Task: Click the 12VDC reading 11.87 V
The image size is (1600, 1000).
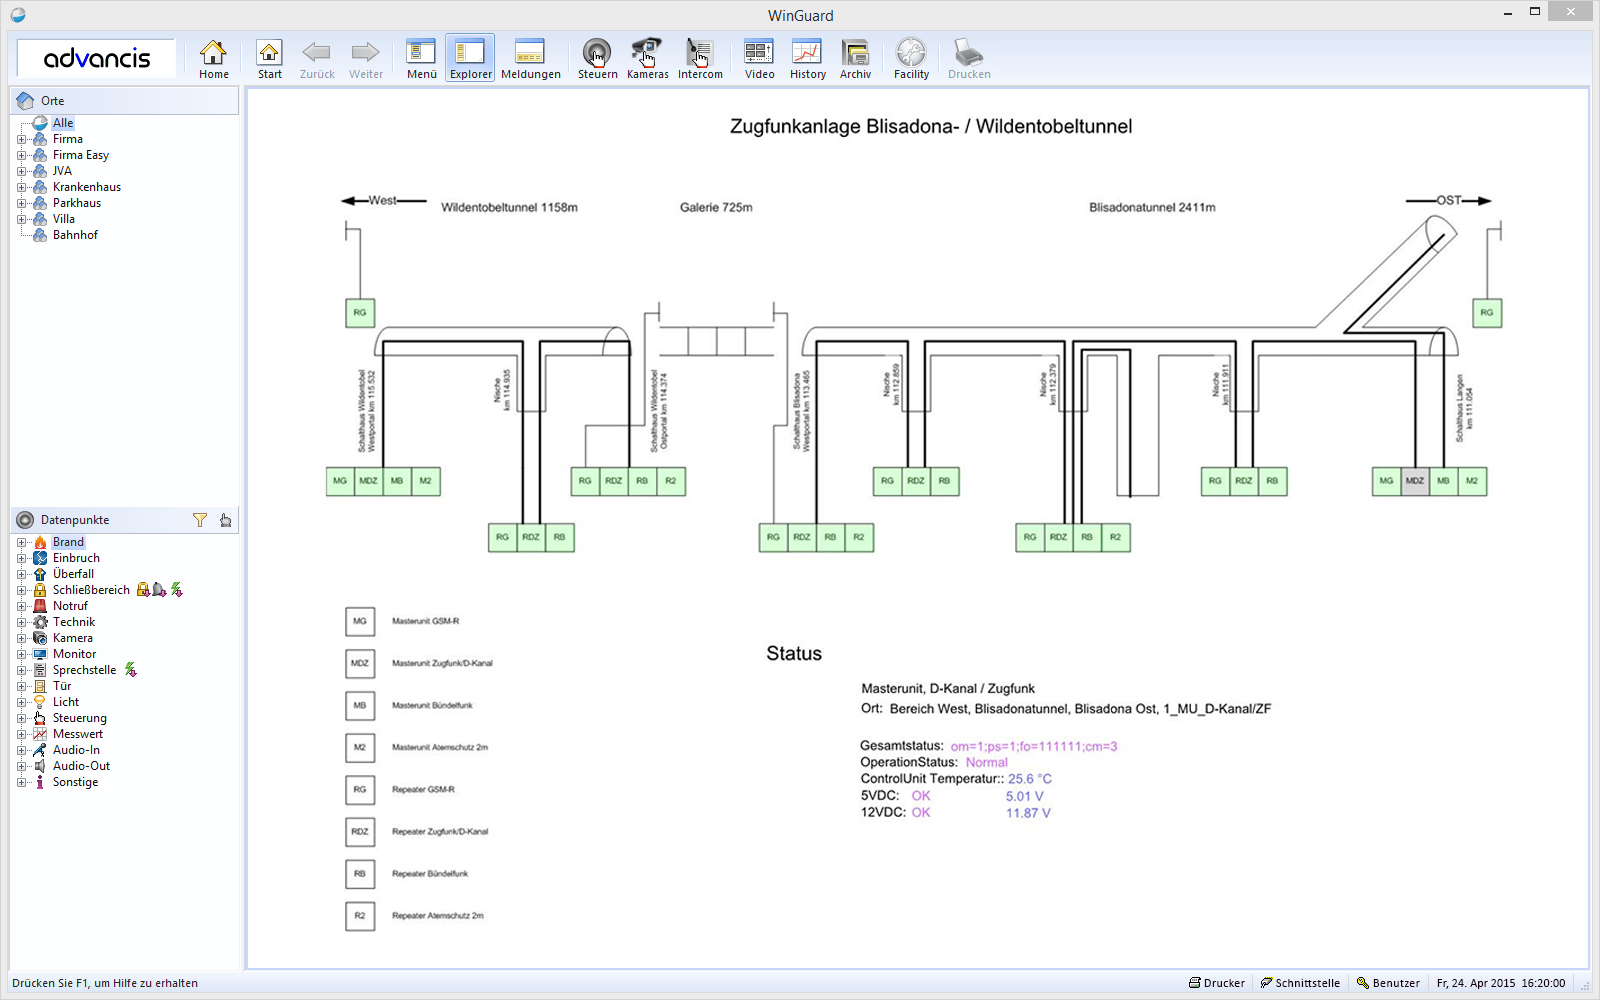Action: pos(1028,813)
